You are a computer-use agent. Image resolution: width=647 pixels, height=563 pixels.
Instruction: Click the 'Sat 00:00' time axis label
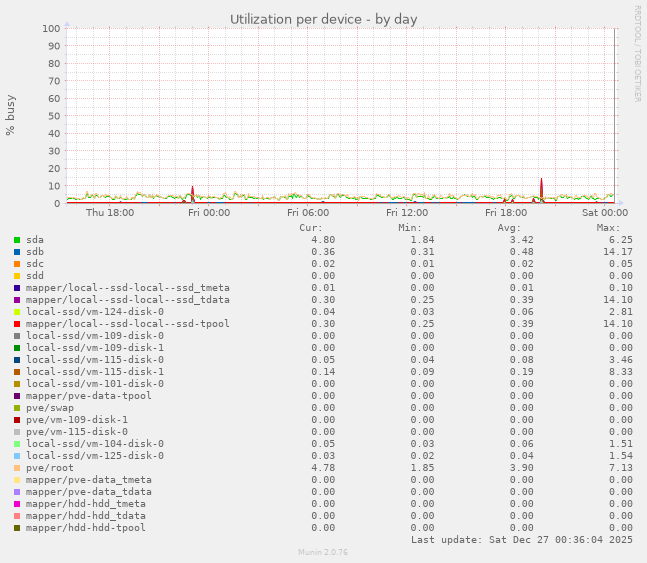pos(605,213)
